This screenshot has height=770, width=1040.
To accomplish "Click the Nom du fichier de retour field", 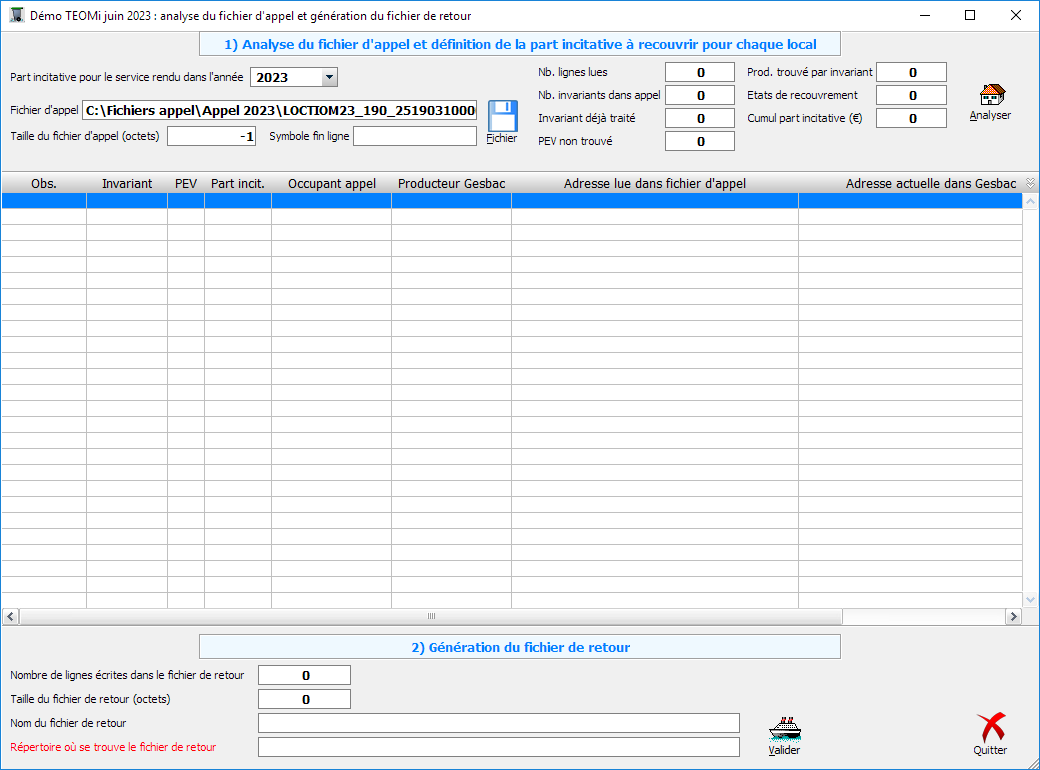I will 498,723.
